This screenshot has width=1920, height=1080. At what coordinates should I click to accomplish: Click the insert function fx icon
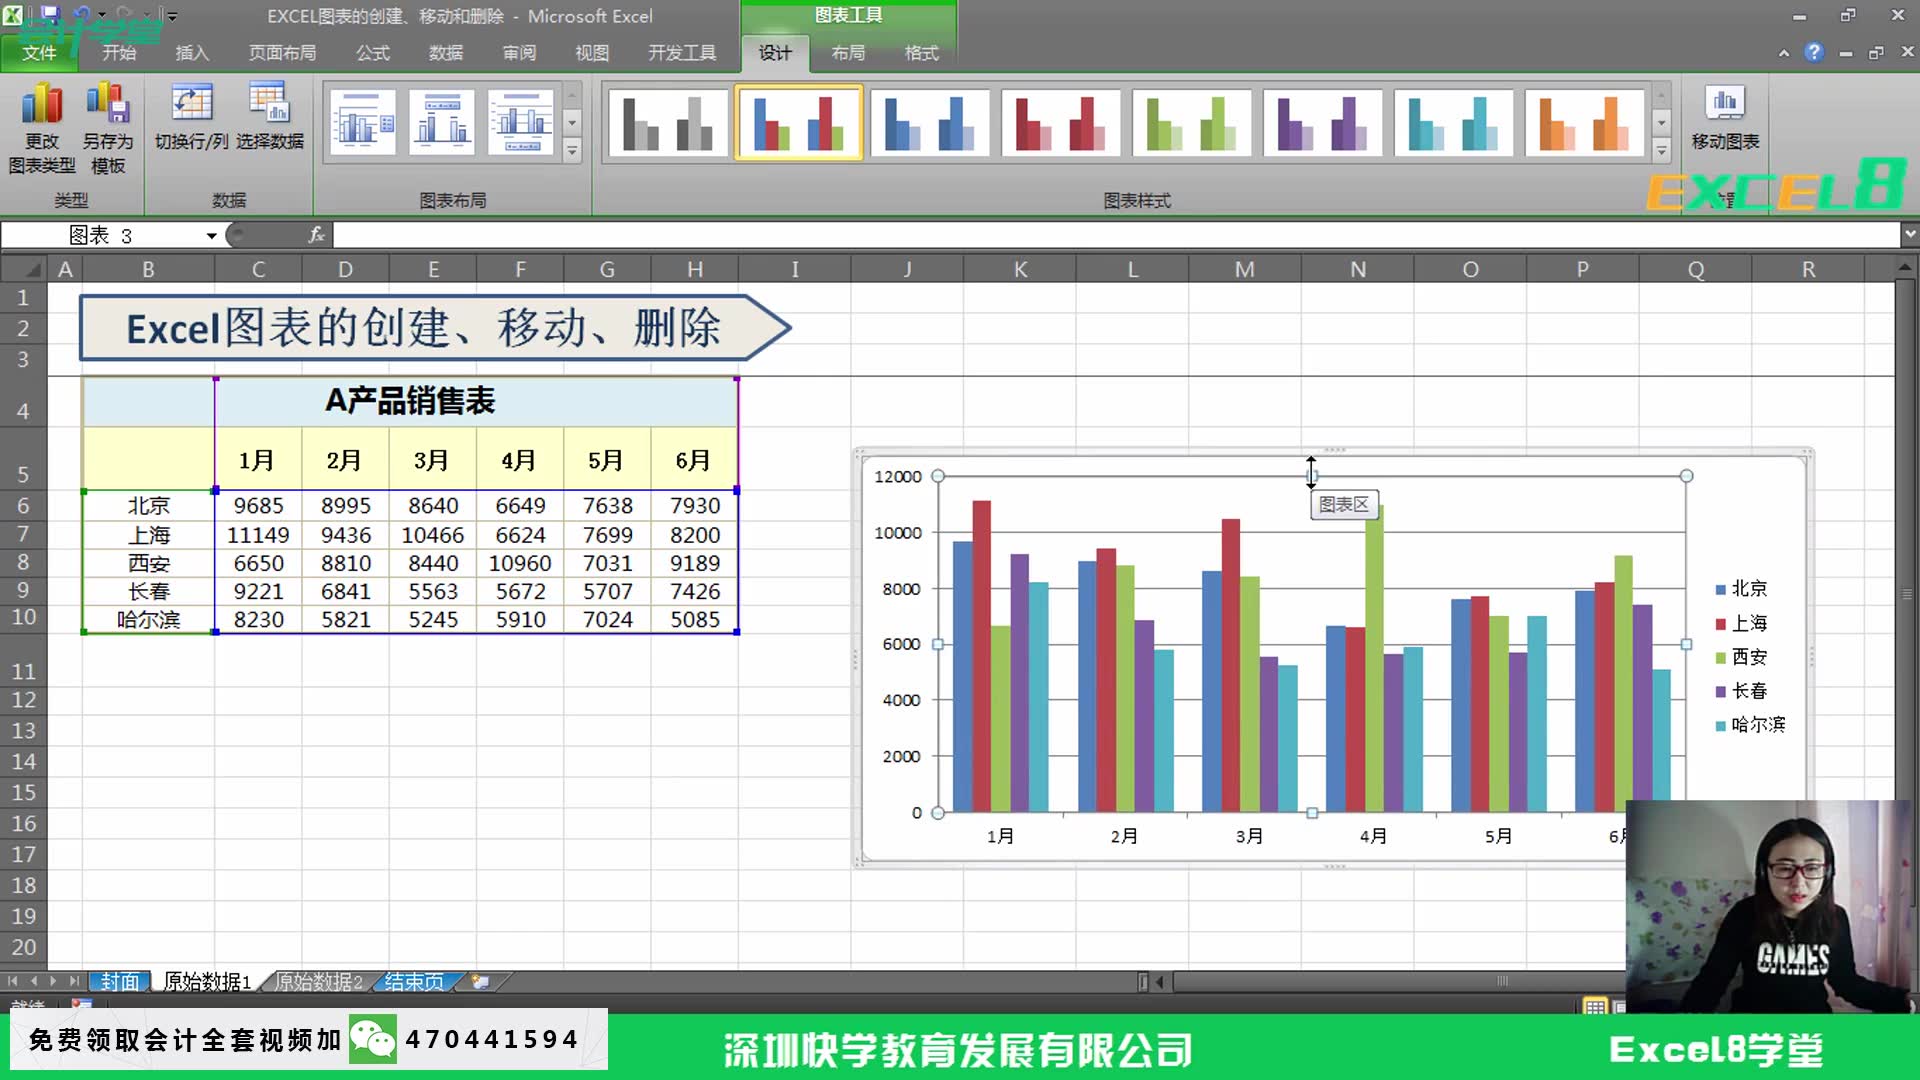tap(316, 235)
